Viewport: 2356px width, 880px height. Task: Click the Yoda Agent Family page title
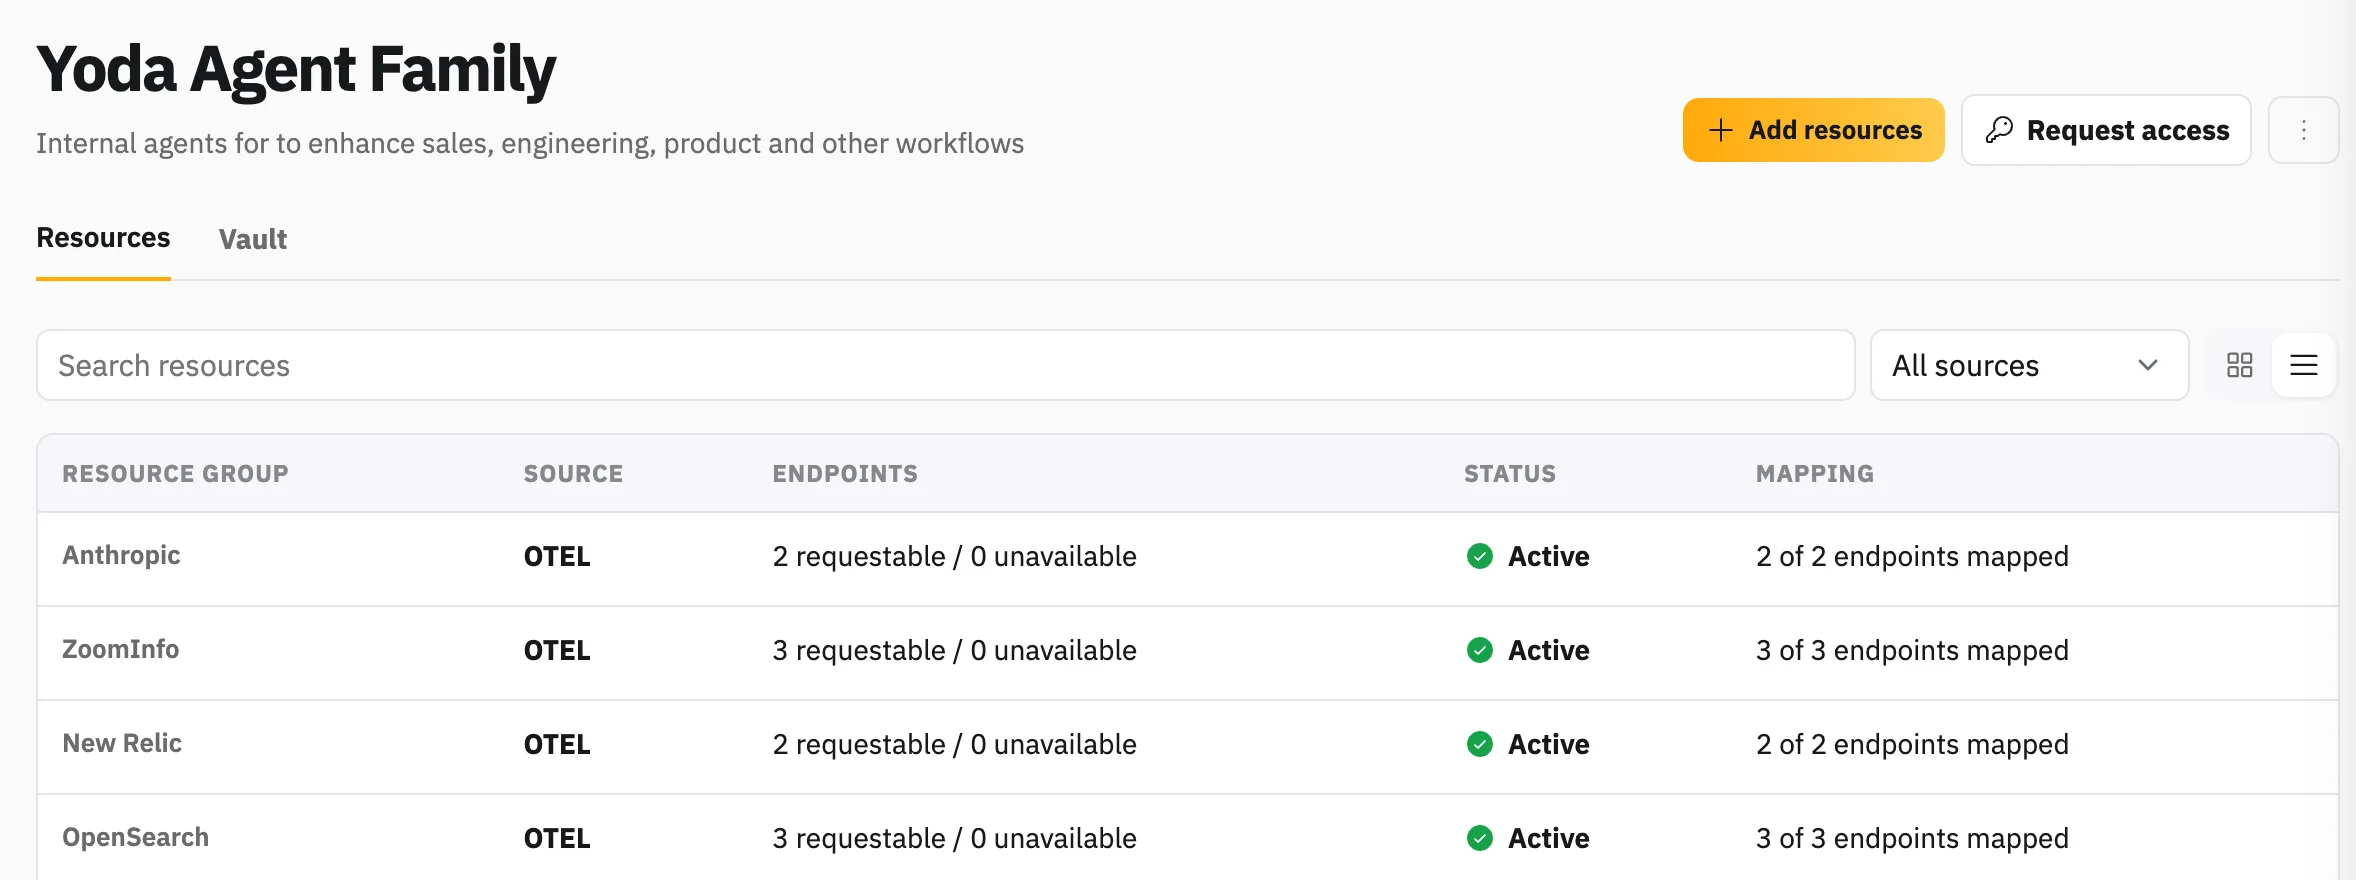pyautogui.click(x=296, y=69)
